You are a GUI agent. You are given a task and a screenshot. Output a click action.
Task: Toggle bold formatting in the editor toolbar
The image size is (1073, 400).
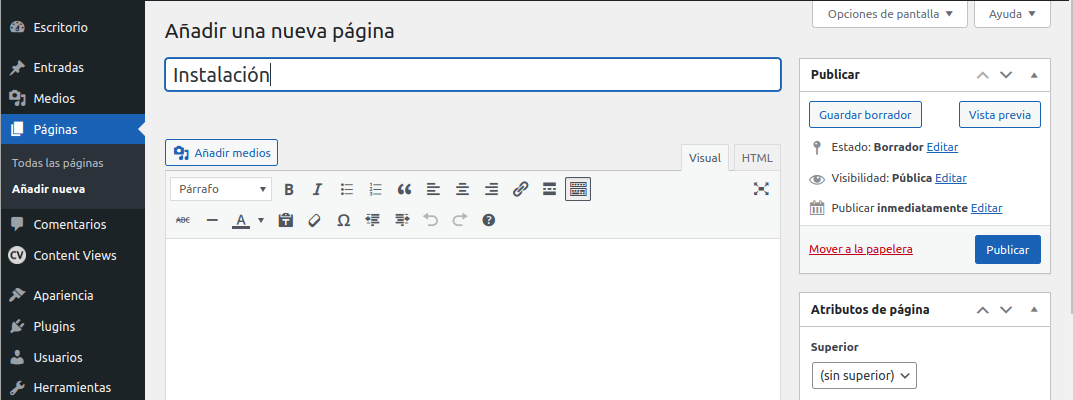[x=289, y=189]
